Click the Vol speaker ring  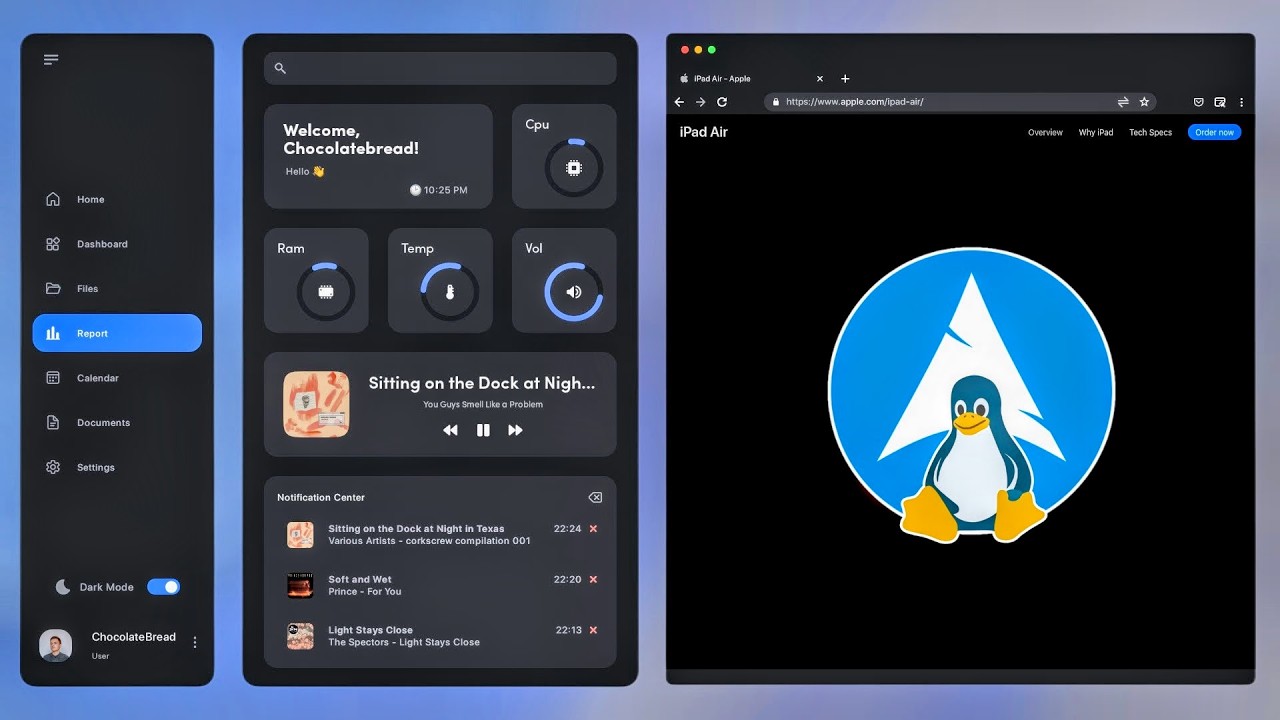(x=574, y=292)
